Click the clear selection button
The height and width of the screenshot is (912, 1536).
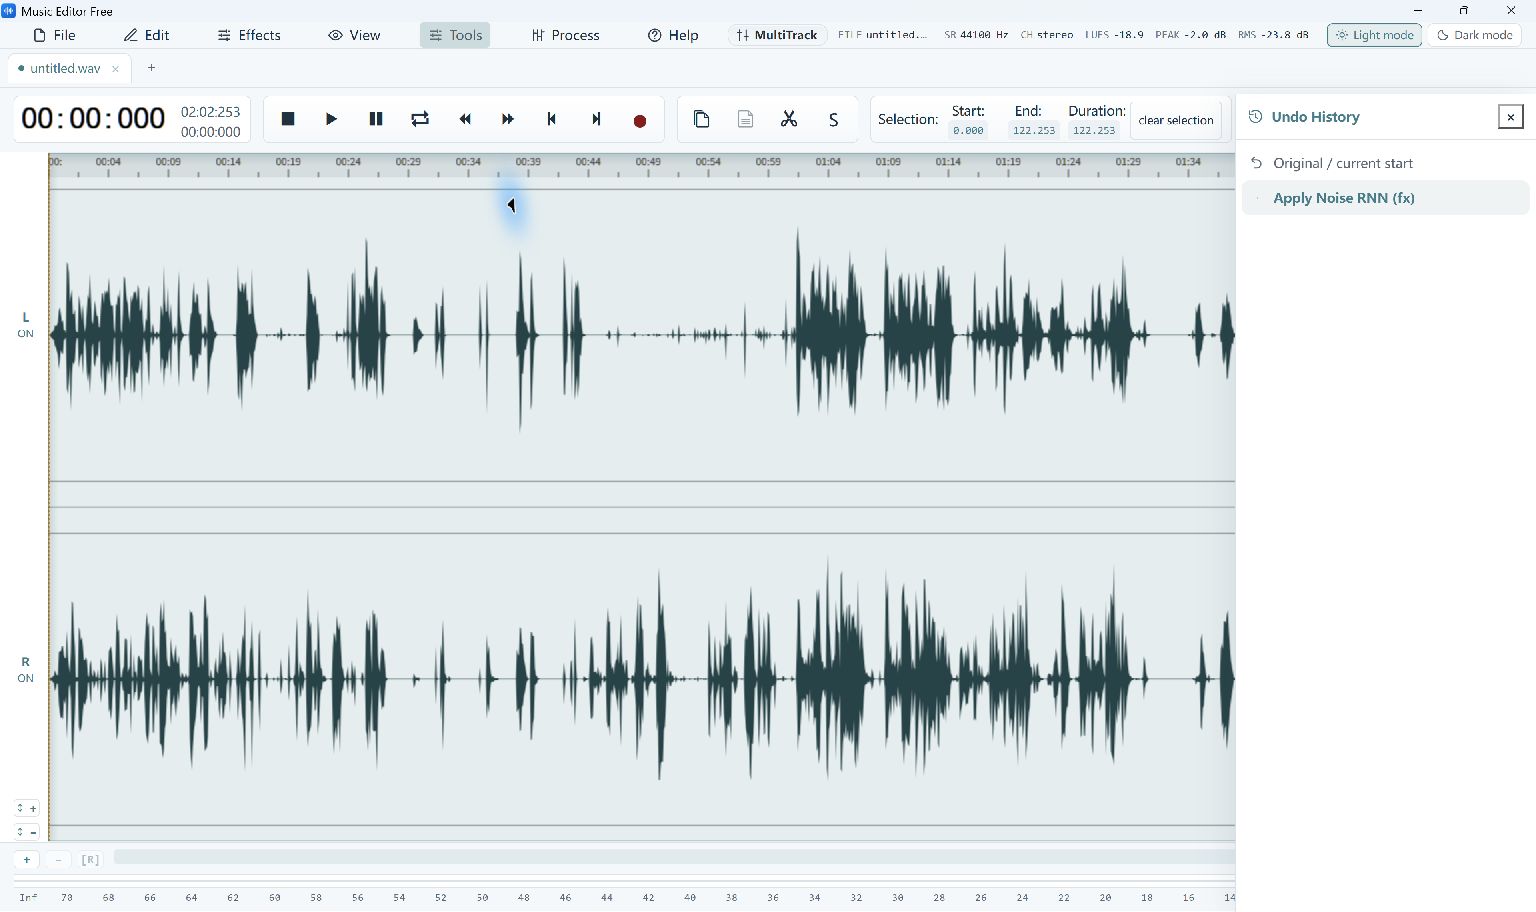[x=1175, y=120]
